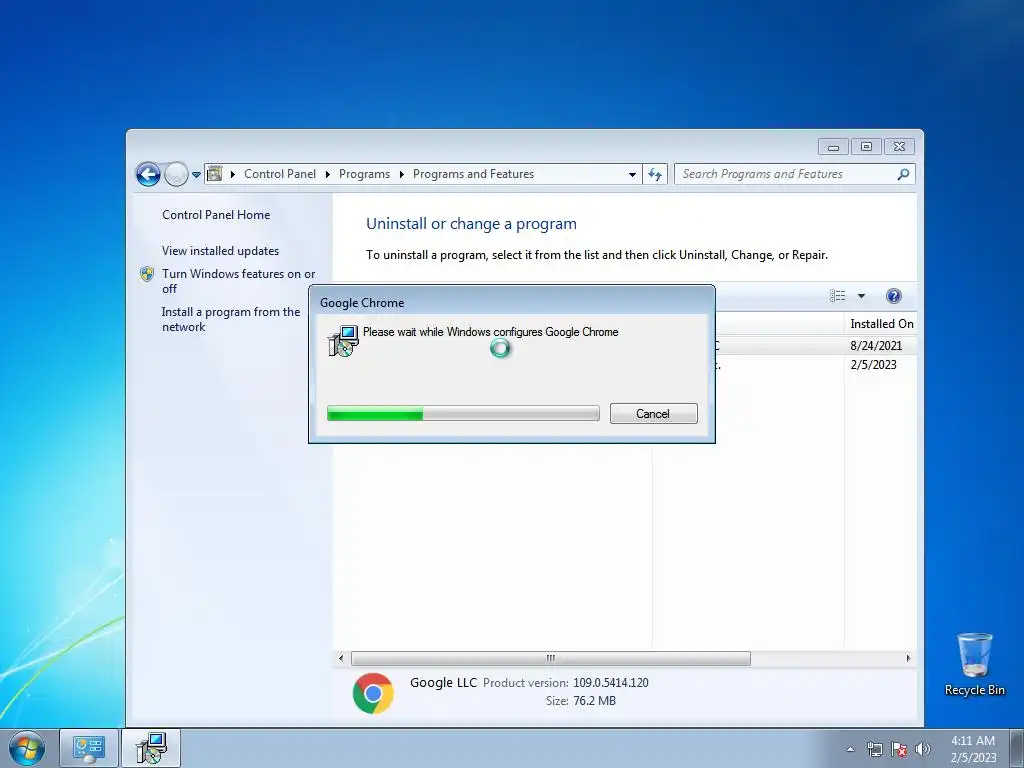Click the Installed On column header

pos(881,324)
